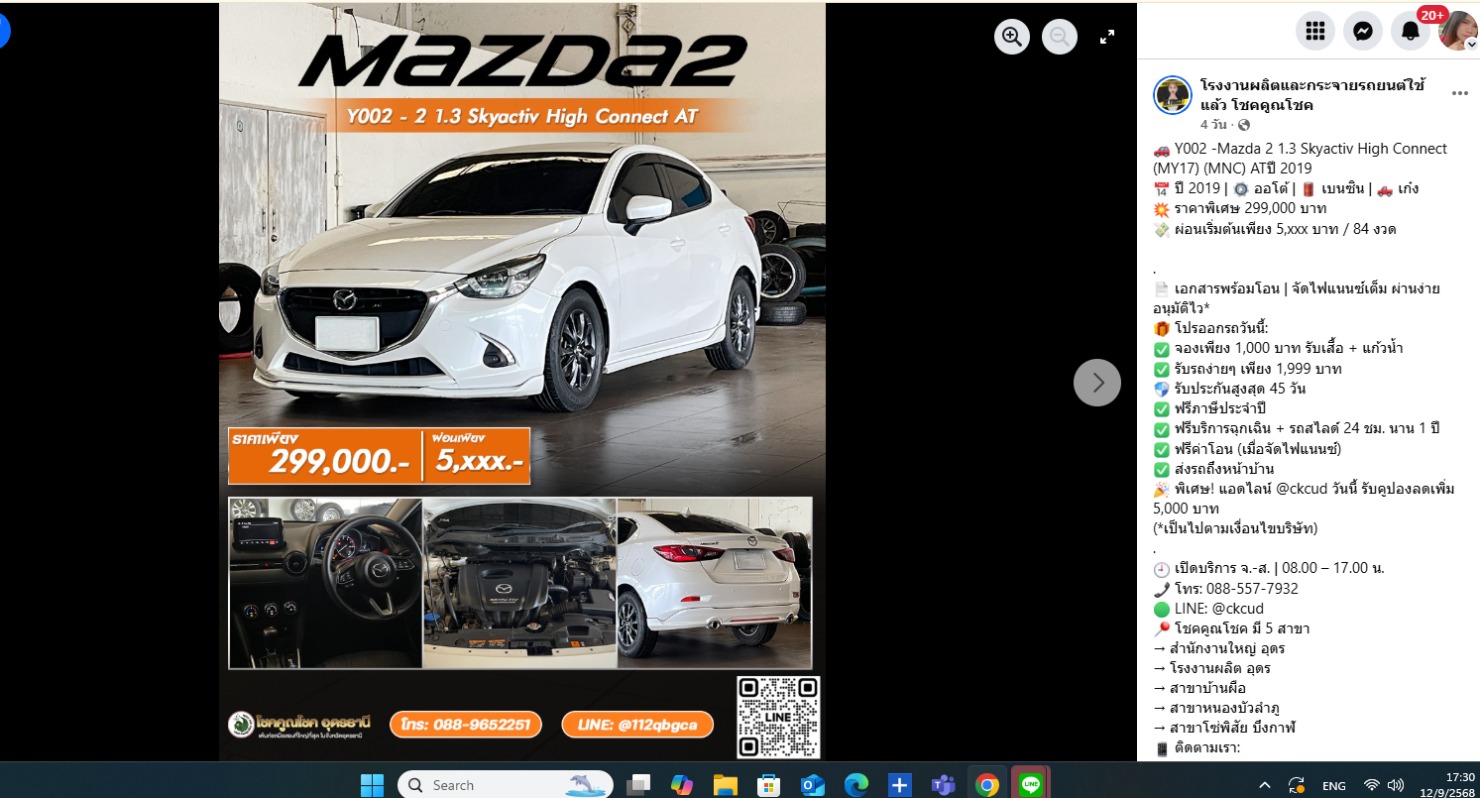Open the LINE app from the taskbar
The width and height of the screenshot is (1480, 798).
click(x=1030, y=785)
